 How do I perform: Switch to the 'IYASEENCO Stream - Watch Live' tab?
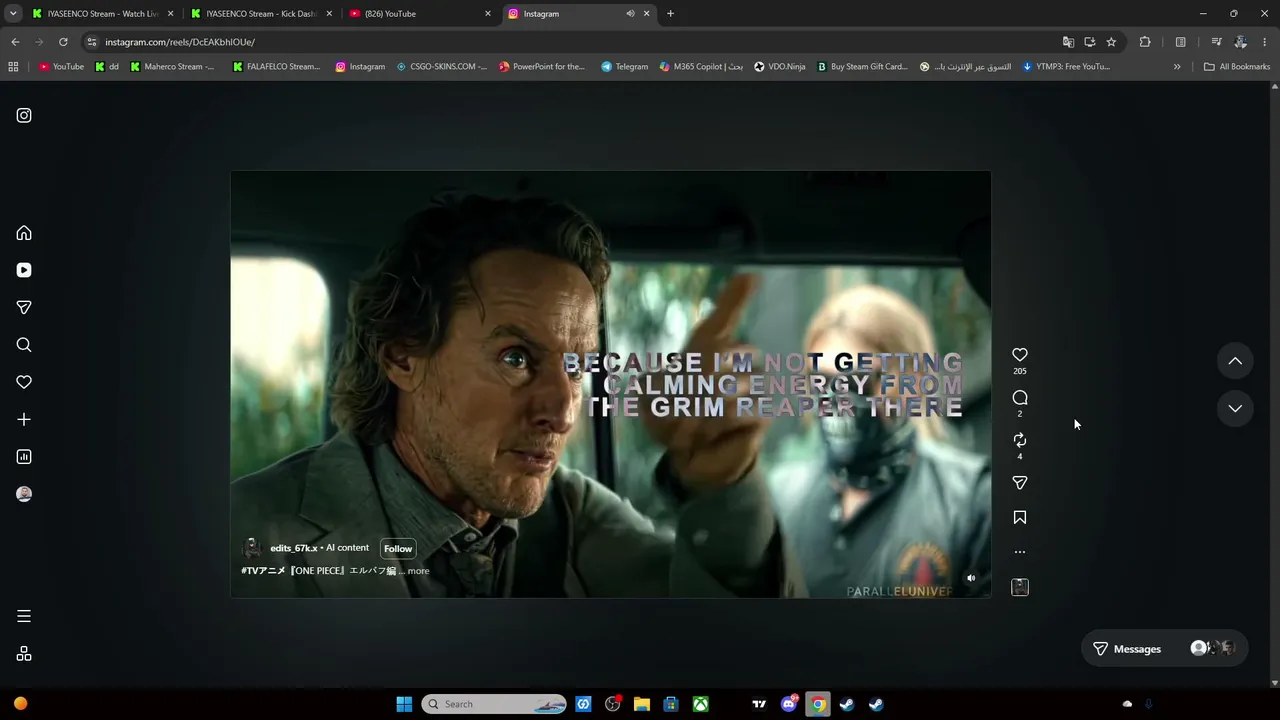click(x=102, y=14)
